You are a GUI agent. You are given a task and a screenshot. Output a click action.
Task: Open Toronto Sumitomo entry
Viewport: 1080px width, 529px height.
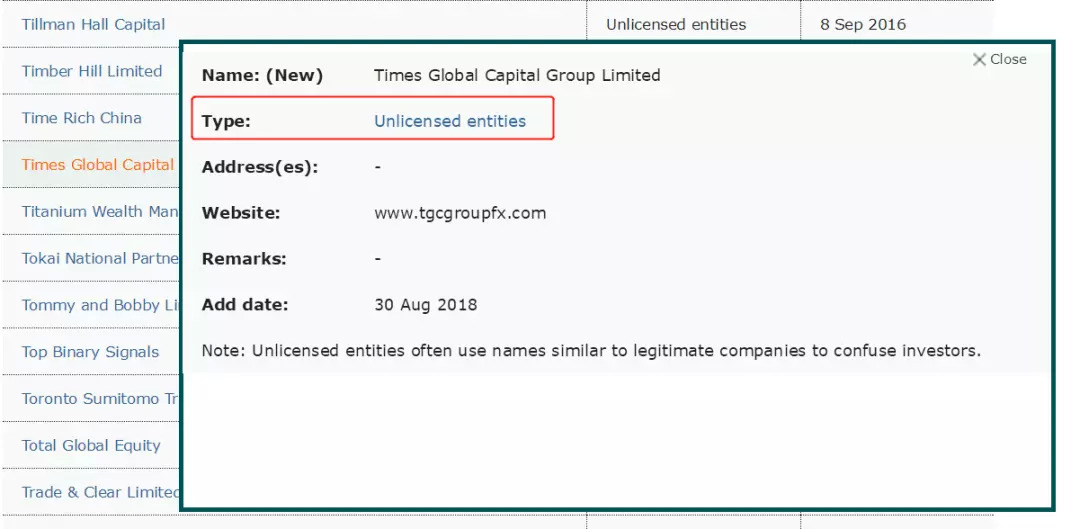click(101, 400)
